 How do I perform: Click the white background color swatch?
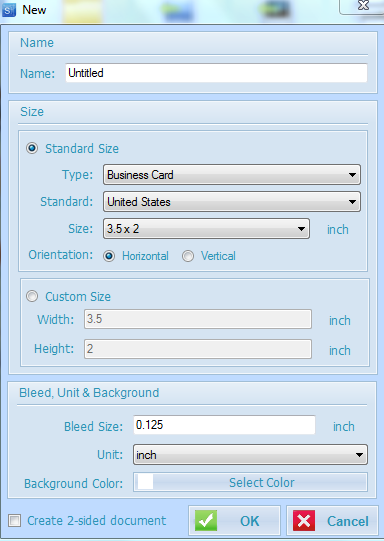(x=145, y=482)
